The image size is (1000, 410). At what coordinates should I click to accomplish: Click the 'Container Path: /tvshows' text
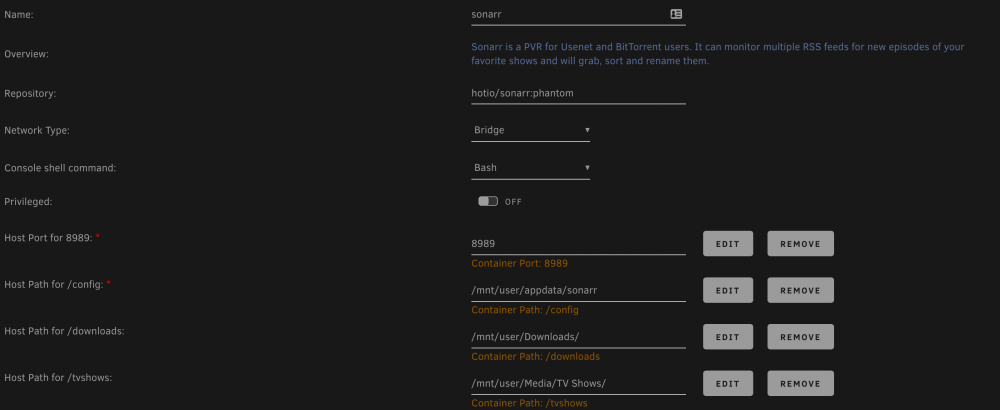click(529, 403)
